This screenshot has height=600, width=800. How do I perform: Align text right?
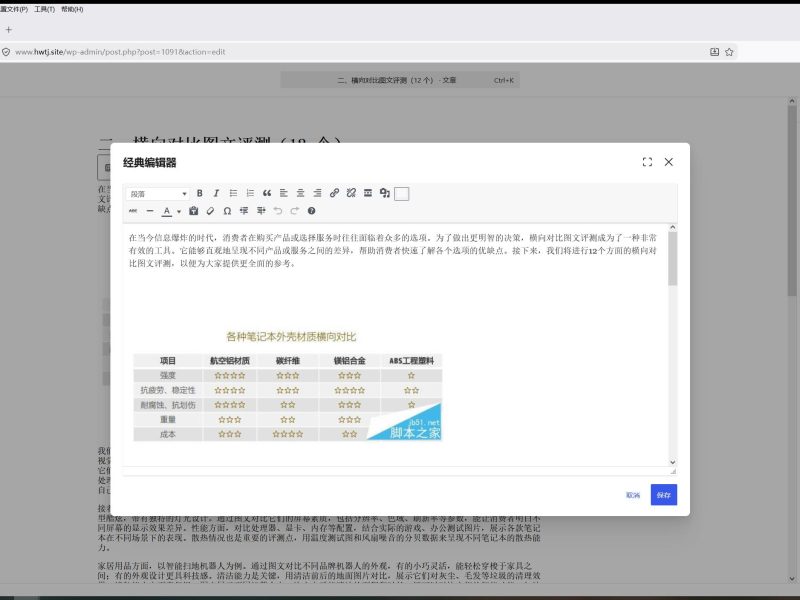coord(317,193)
